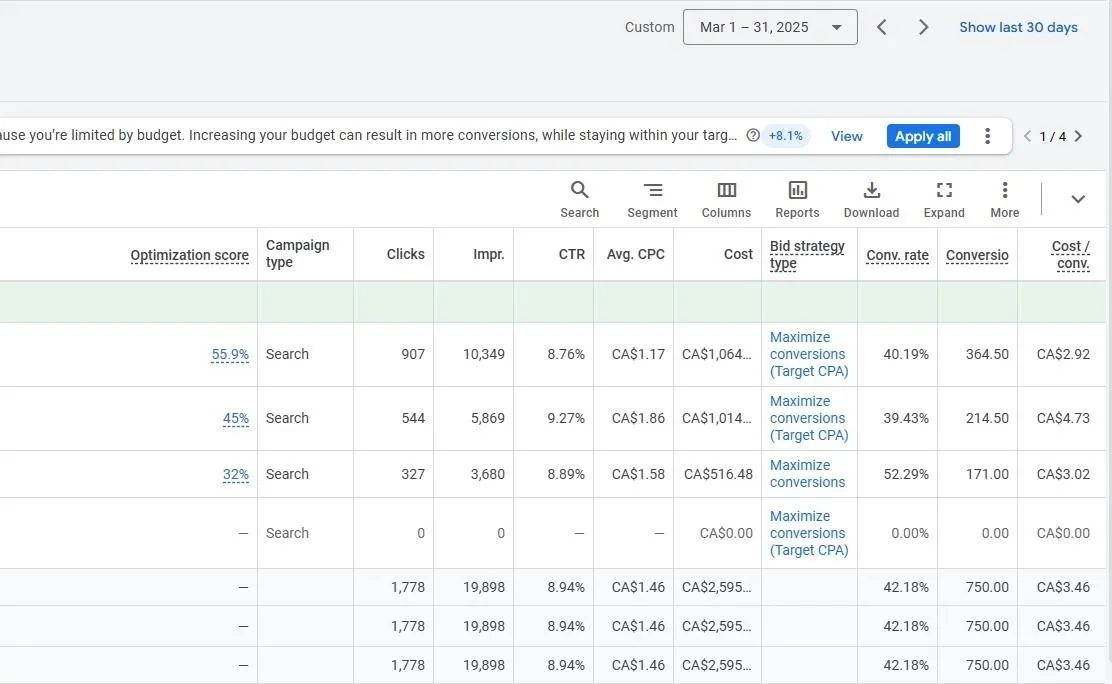Apply all recommendations

pos(923,136)
